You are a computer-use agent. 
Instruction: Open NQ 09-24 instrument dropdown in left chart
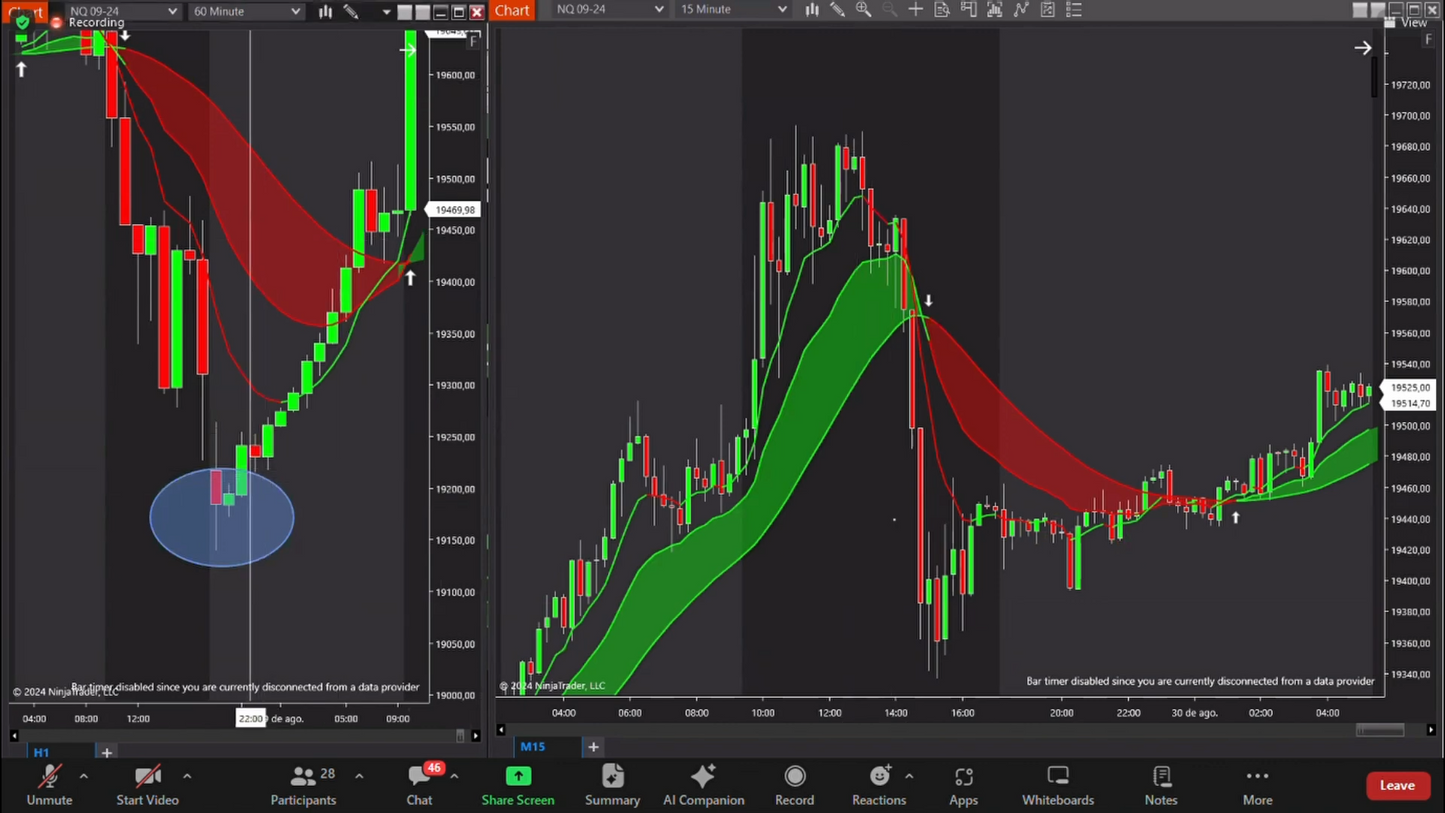click(x=122, y=11)
